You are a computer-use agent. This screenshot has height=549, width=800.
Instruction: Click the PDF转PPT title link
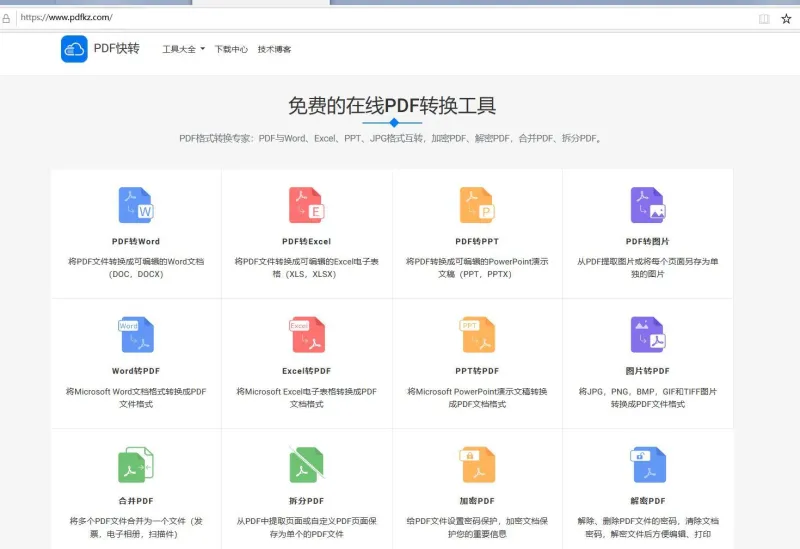tap(477, 241)
